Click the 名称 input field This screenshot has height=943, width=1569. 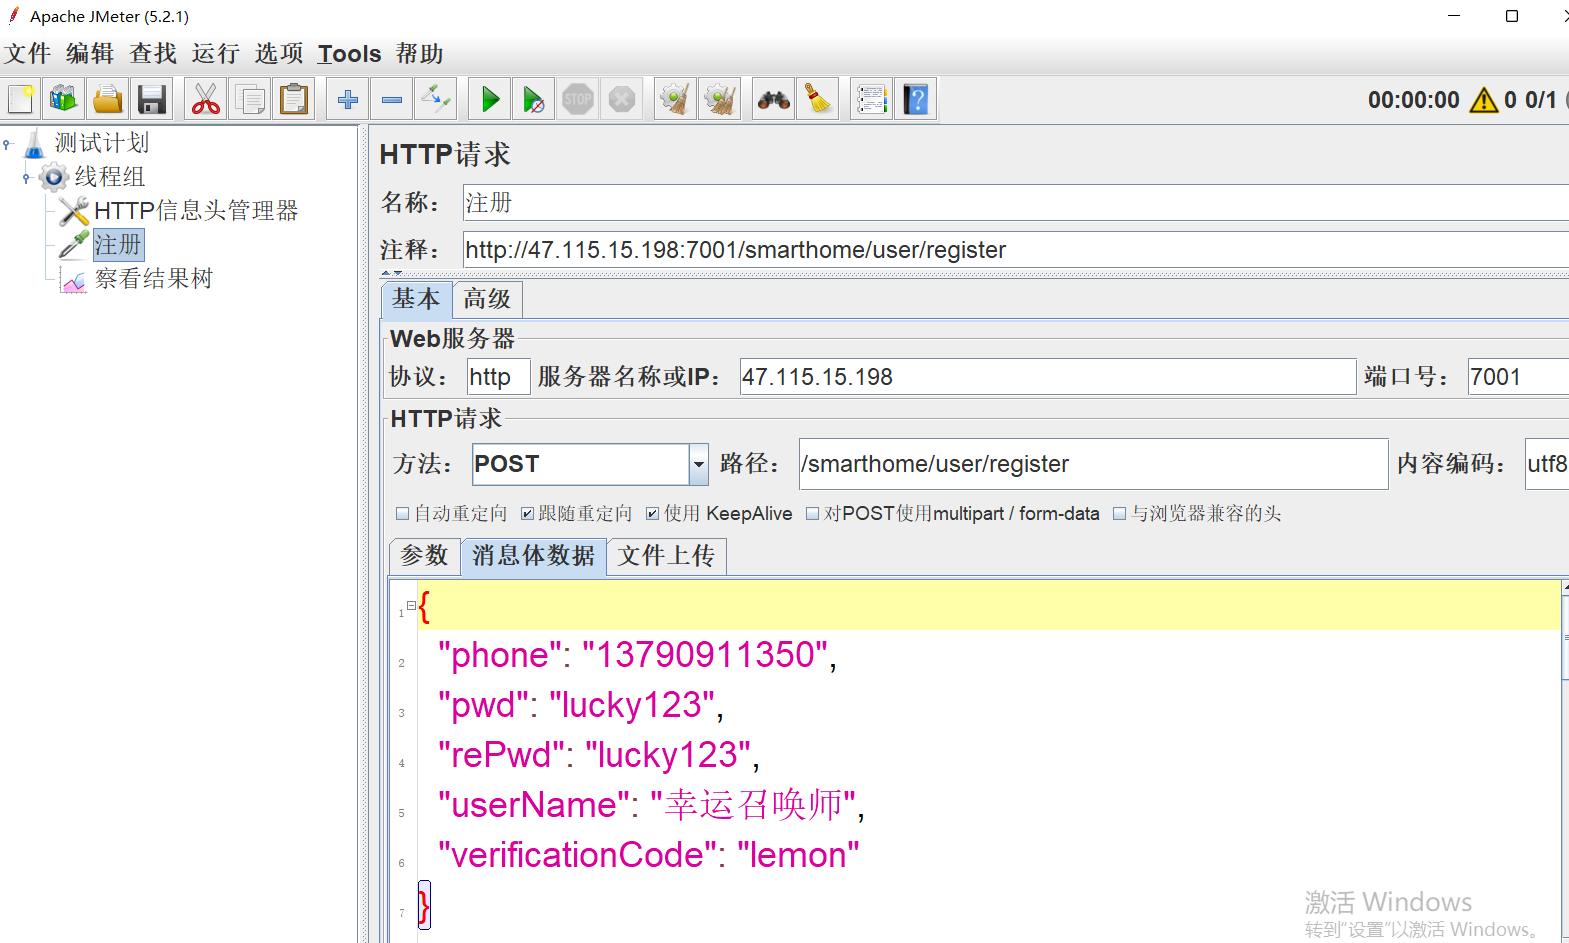coord(1016,203)
